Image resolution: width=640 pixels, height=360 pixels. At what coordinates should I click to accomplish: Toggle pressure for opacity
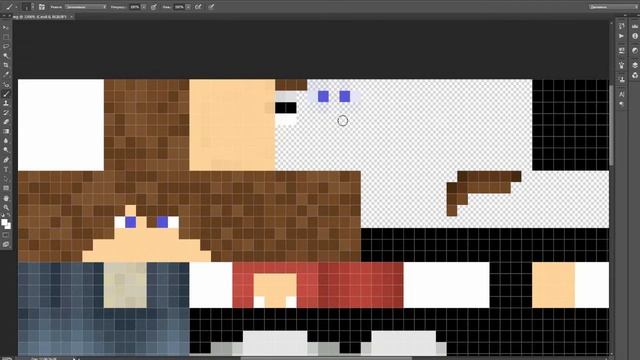(x=154, y=7)
